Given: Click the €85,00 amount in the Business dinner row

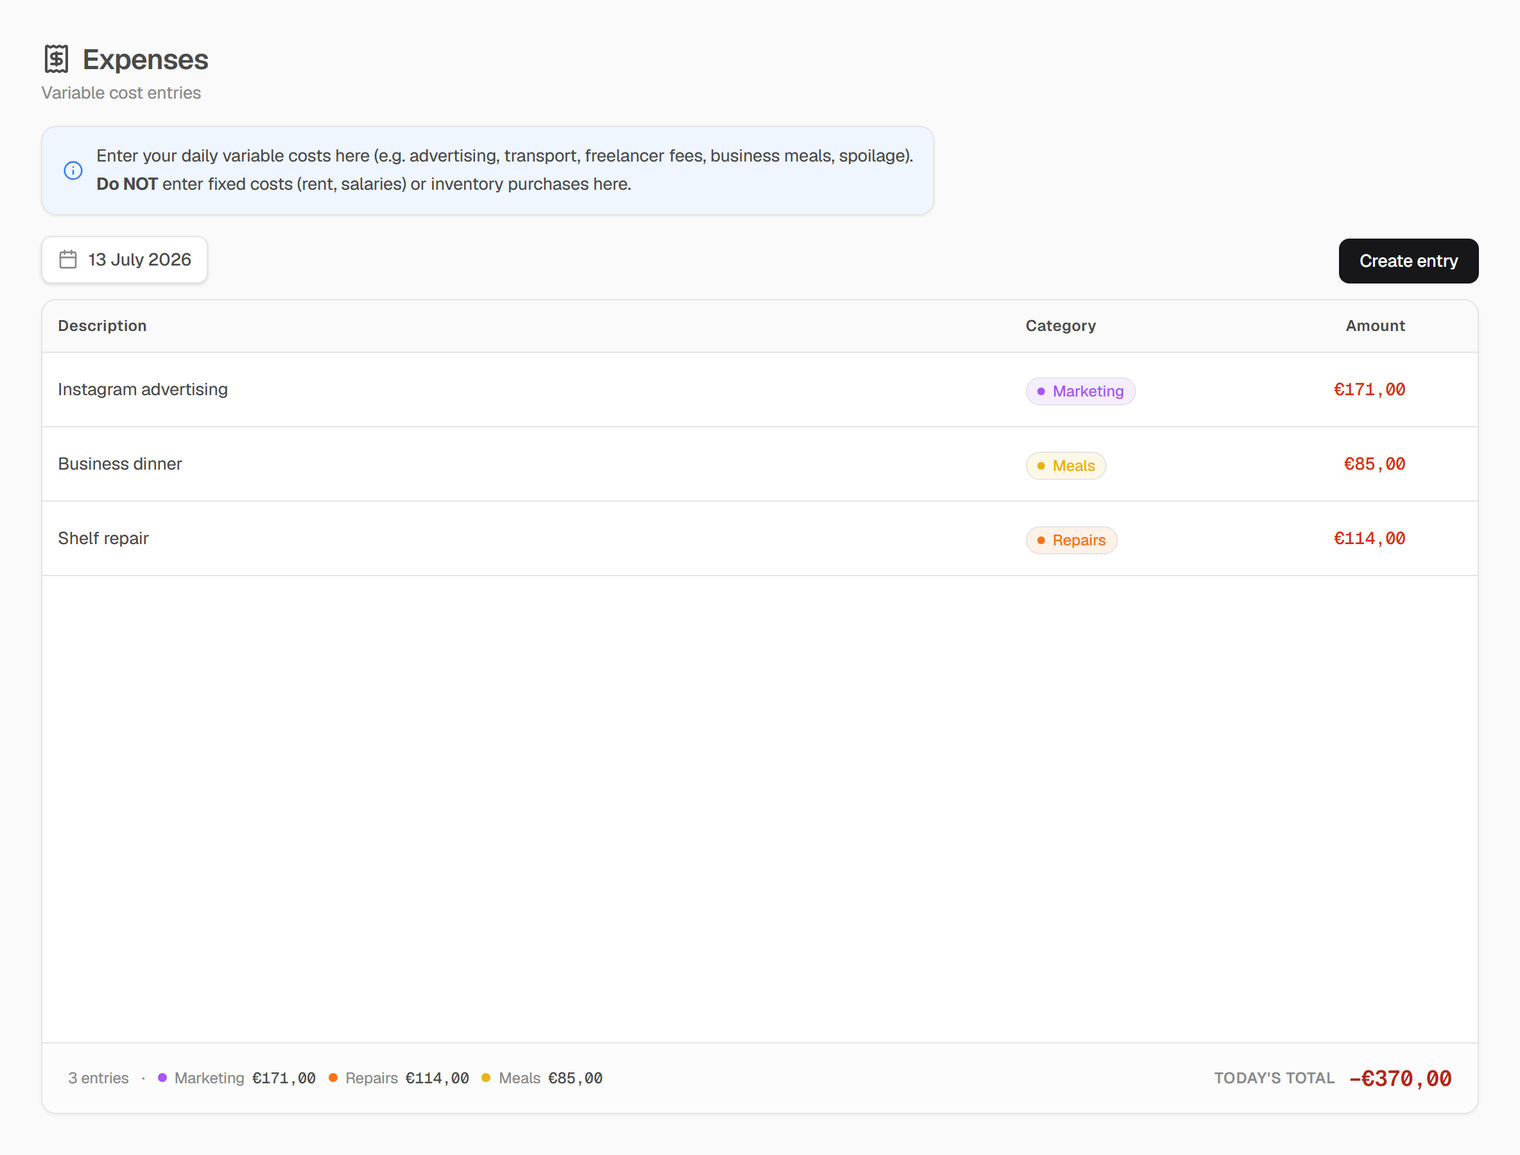Looking at the screenshot, I should (1374, 464).
